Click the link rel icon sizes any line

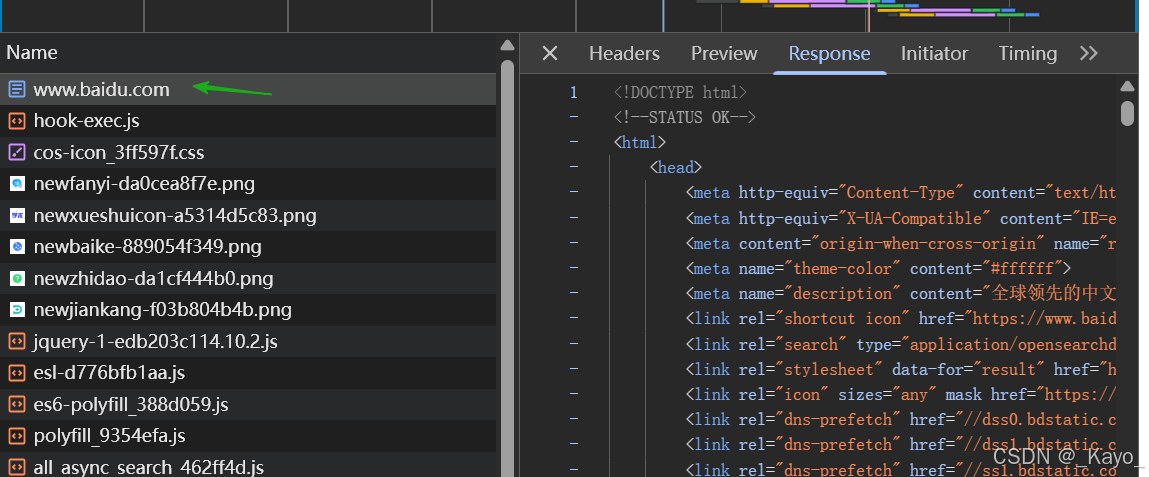(901, 394)
